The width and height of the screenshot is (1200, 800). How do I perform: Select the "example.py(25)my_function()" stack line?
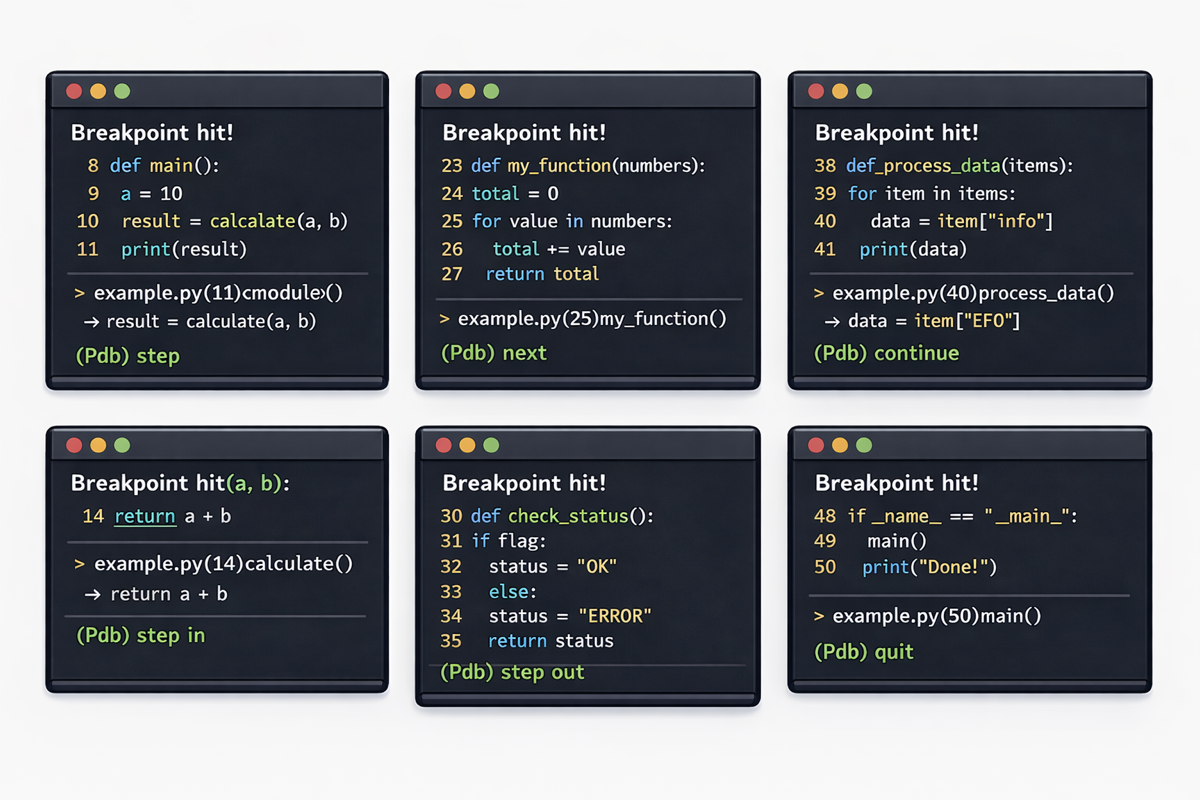click(x=583, y=319)
